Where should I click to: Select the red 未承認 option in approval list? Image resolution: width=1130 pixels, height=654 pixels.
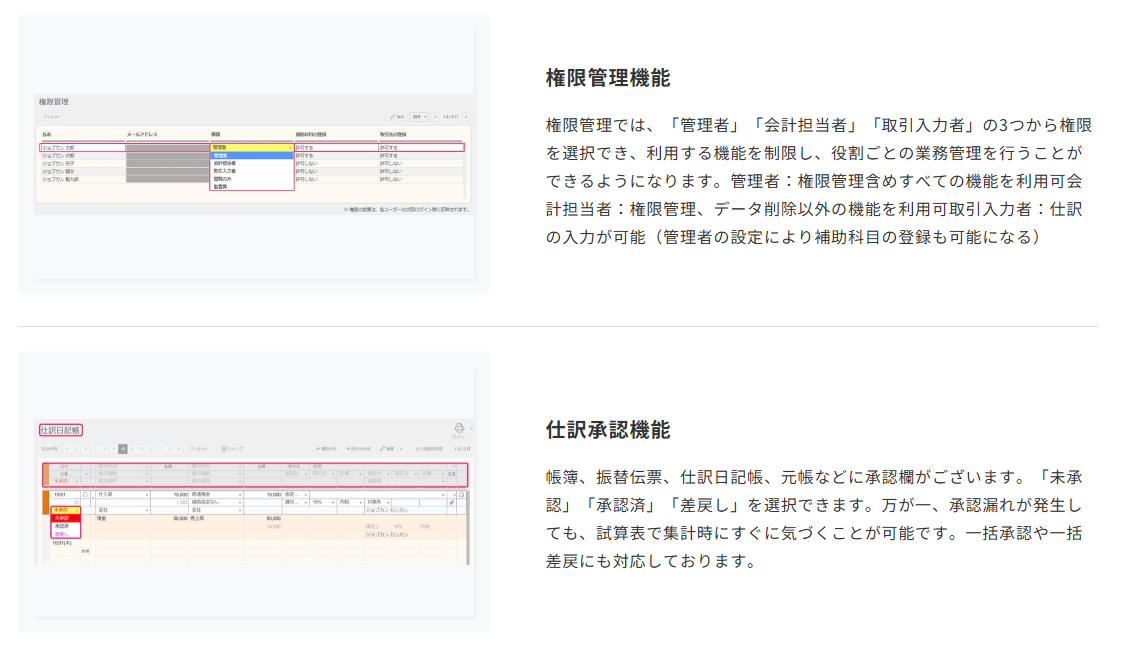(x=65, y=518)
